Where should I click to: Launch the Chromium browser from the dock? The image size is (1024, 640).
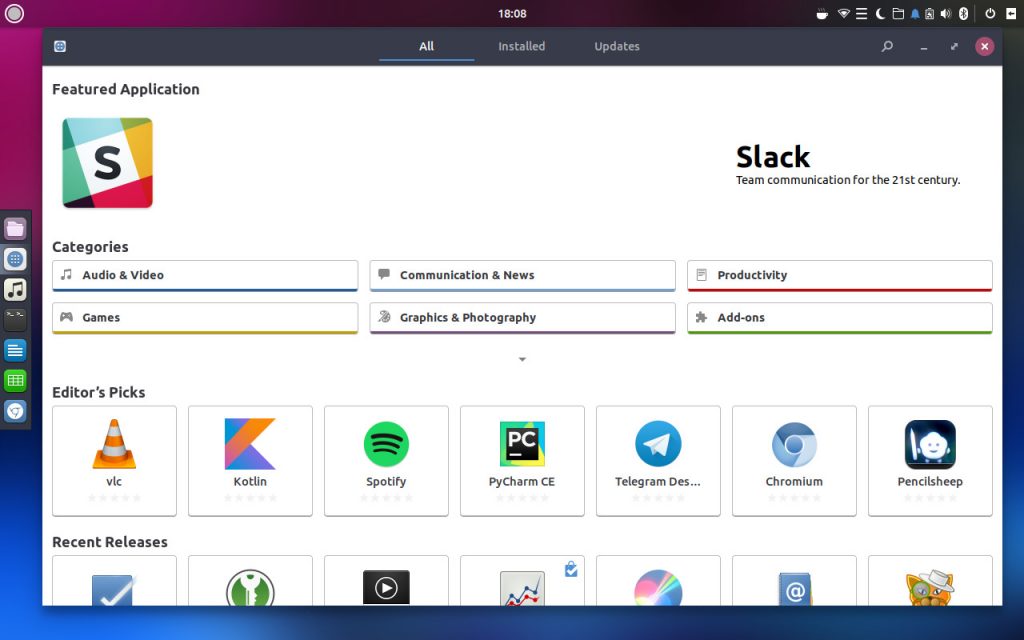click(x=15, y=411)
